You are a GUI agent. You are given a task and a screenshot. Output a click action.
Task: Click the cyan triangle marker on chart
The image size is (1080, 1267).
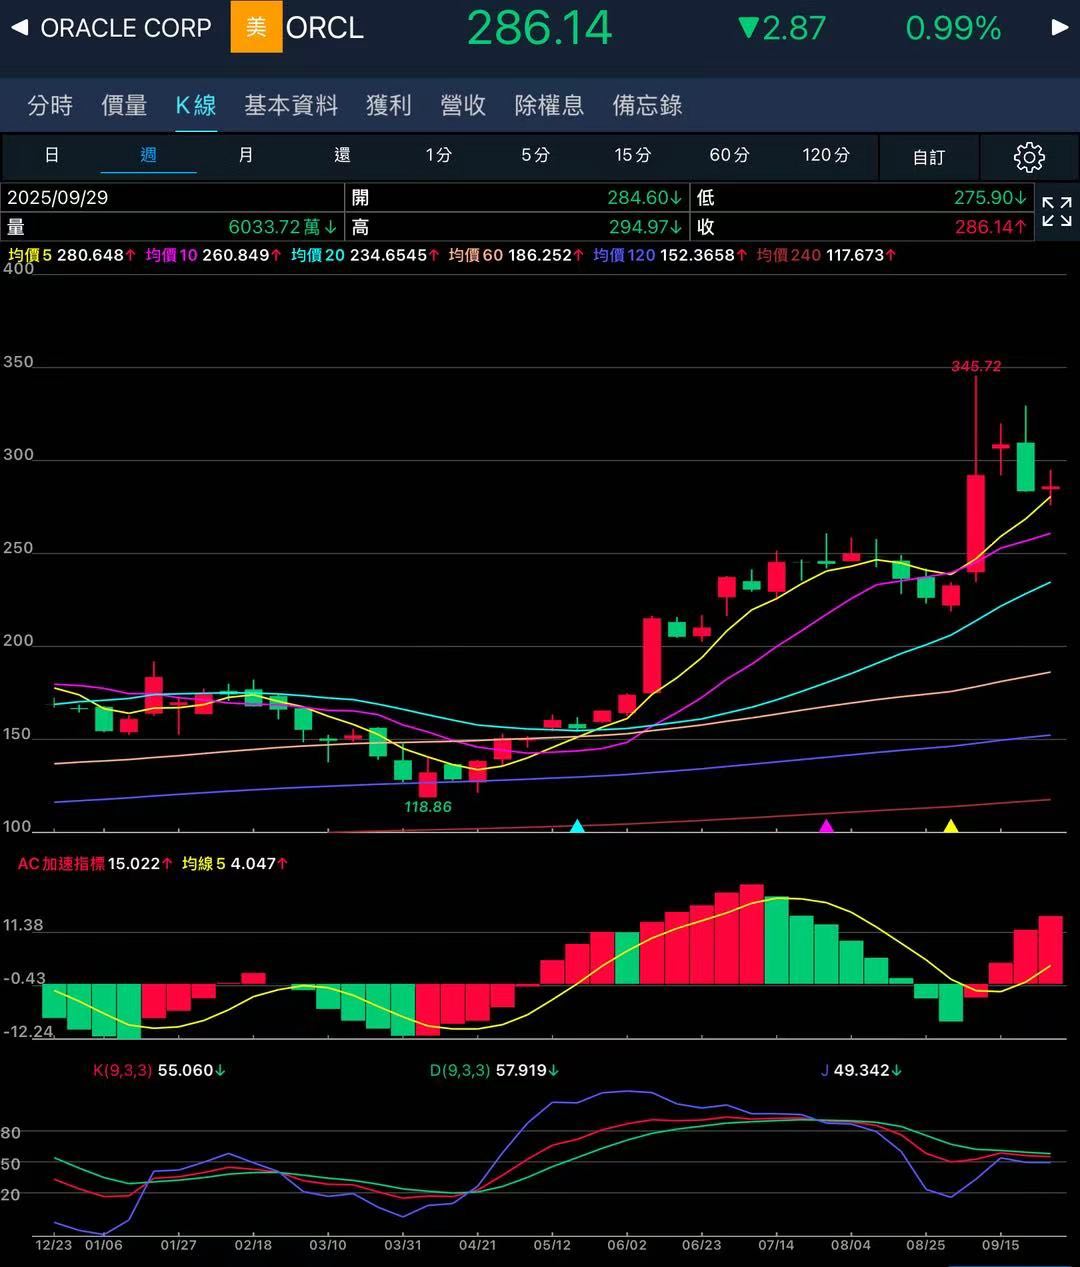tap(577, 825)
